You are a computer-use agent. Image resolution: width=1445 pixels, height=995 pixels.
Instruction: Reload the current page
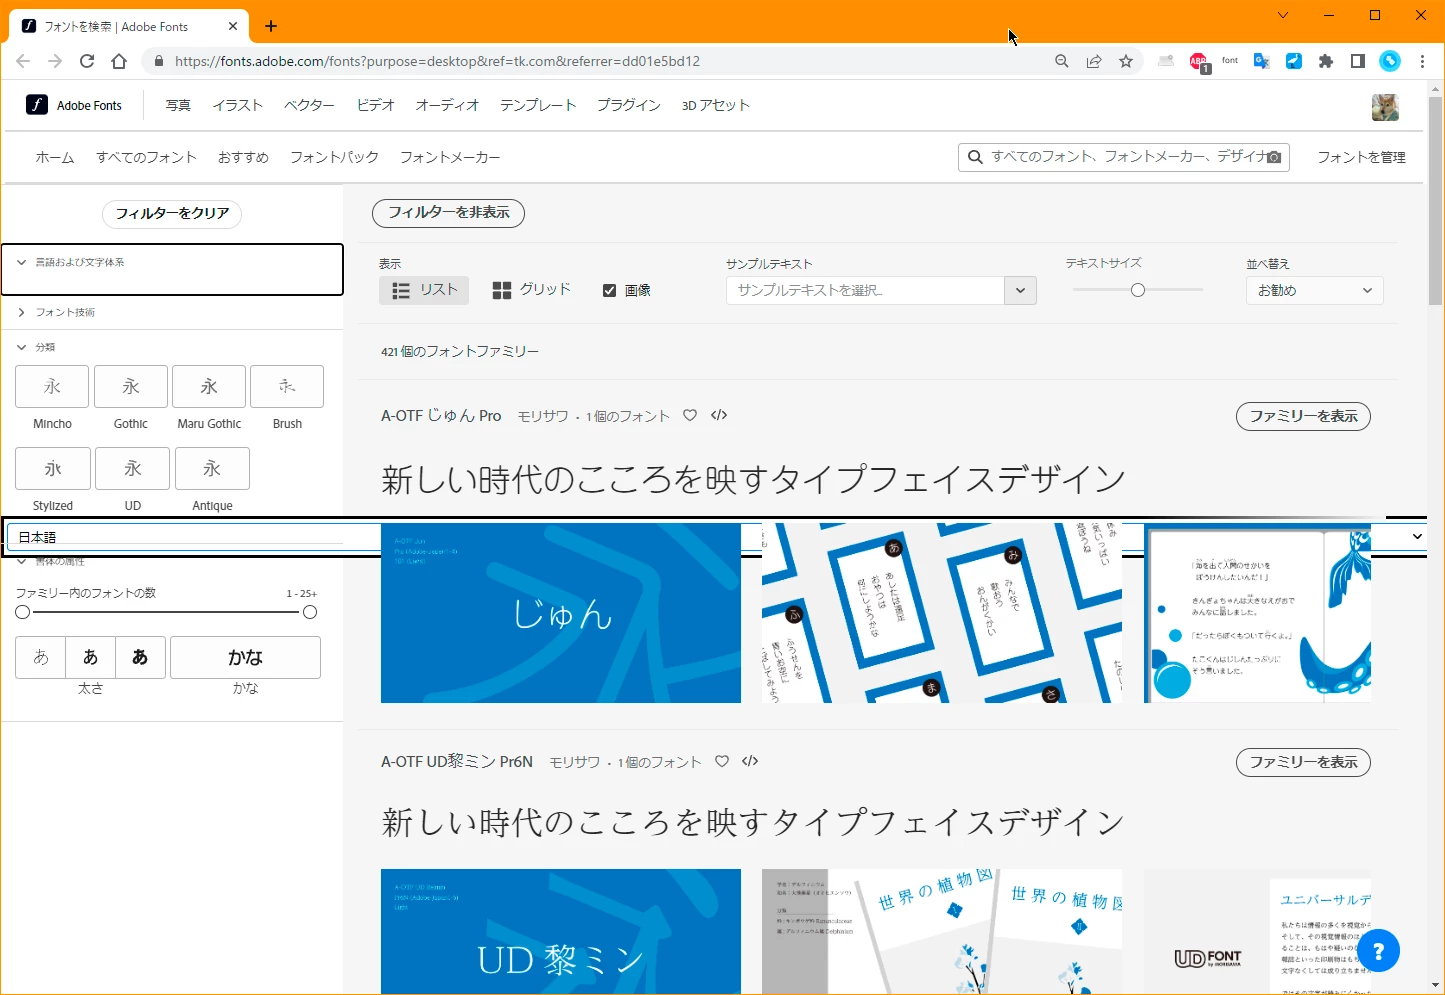click(x=87, y=61)
